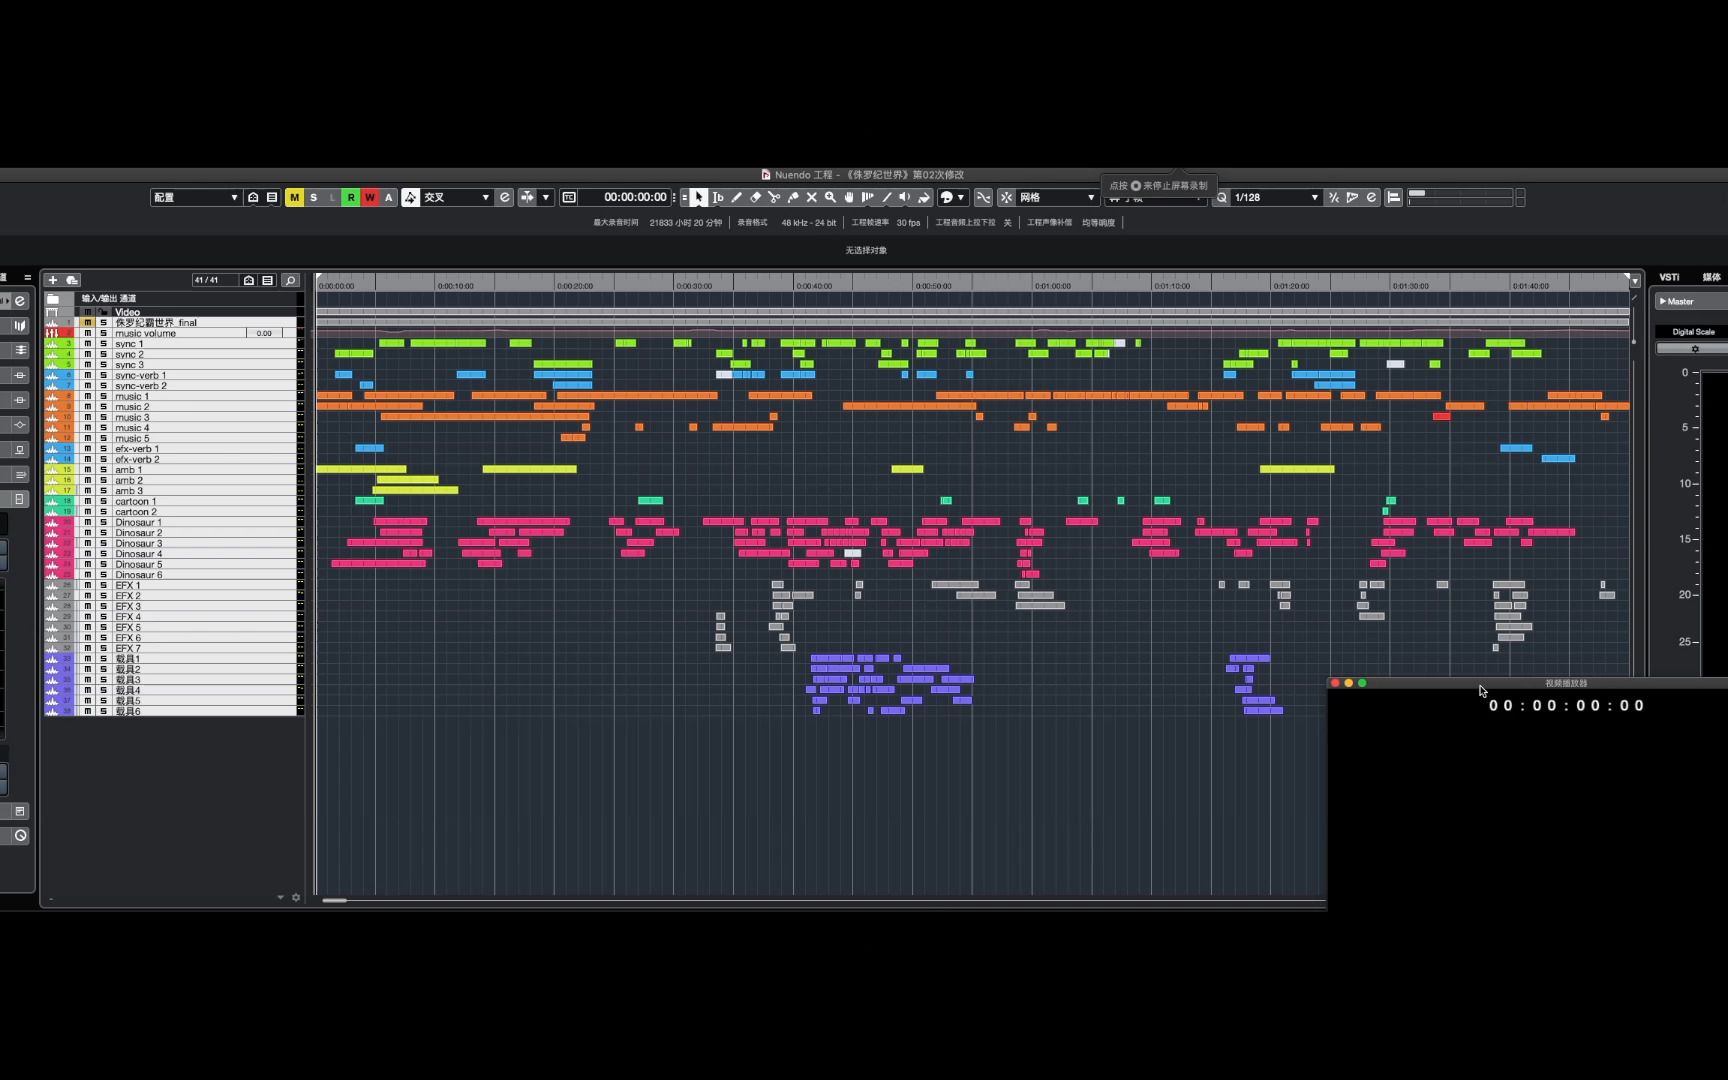Open VSTi rack settings gear
This screenshot has height=1080, width=1728.
tap(1694, 349)
